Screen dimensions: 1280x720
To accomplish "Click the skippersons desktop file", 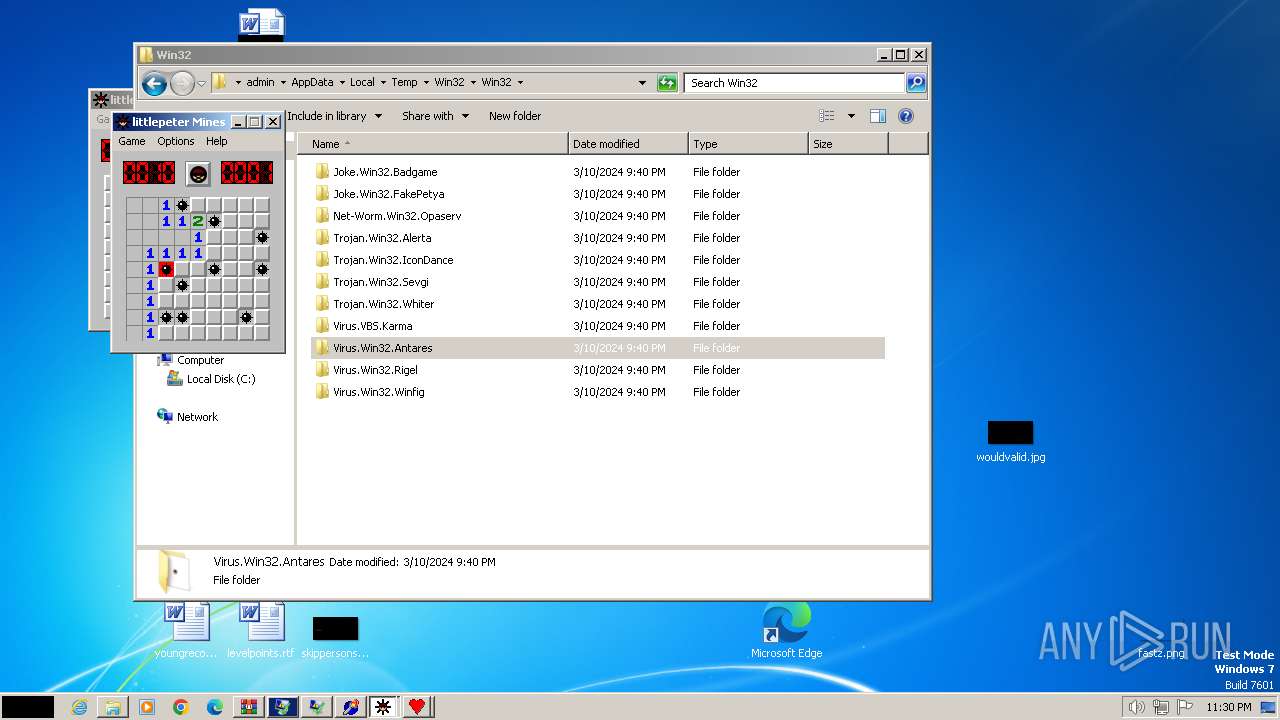I will [x=335, y=637].
